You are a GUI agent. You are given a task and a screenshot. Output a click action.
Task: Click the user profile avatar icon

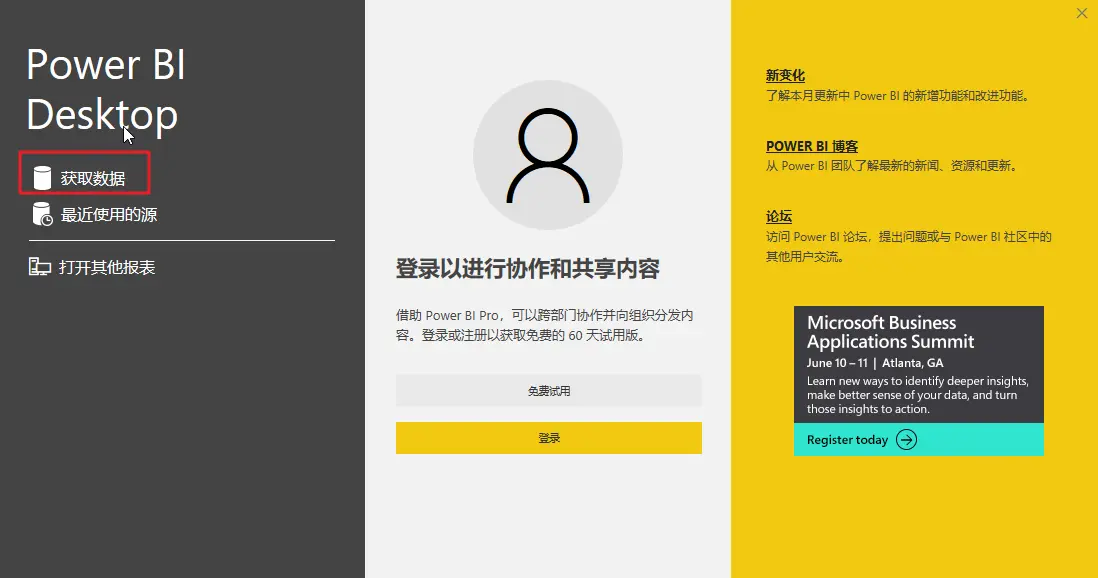[548, 155]
